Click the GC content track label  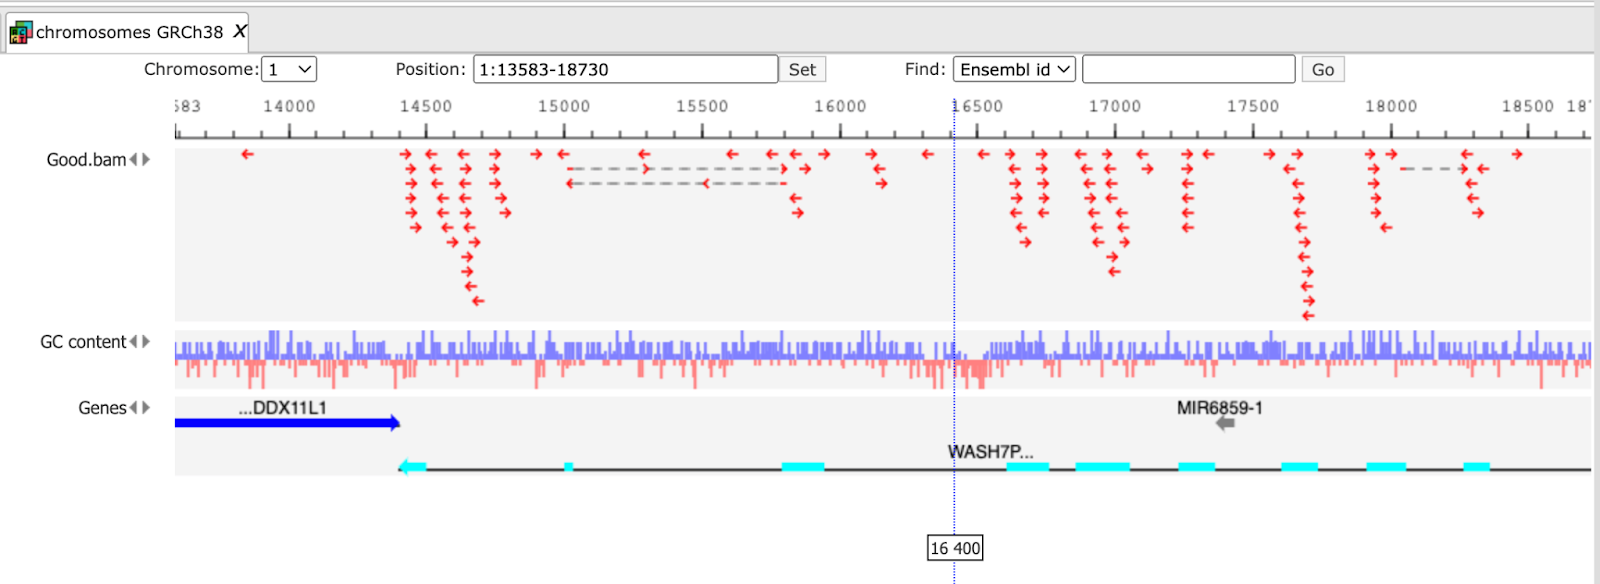83,342
